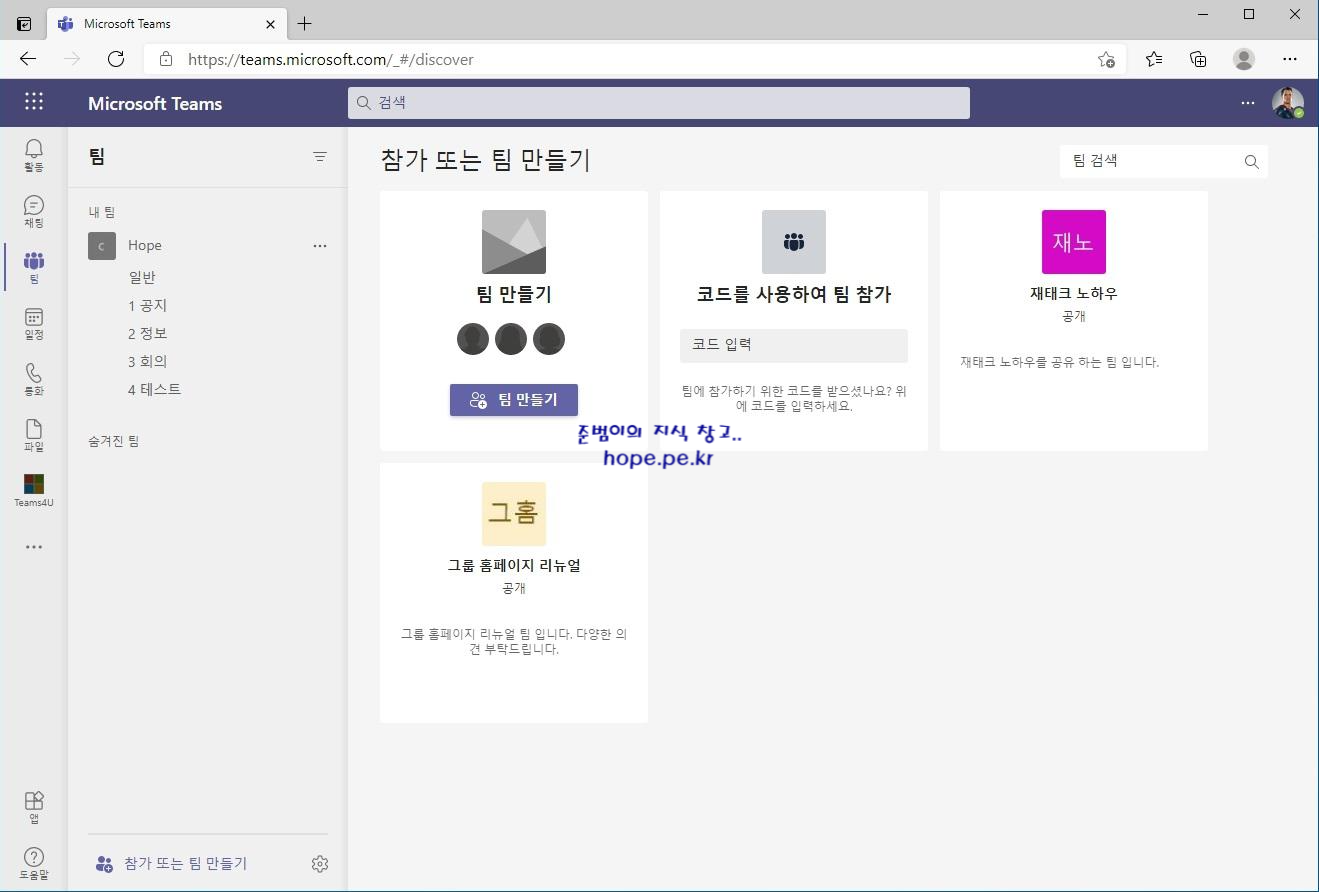The image size is (1319, 892).
Task: Open the Teams4U app icon
Action: (x=34, y=491)
